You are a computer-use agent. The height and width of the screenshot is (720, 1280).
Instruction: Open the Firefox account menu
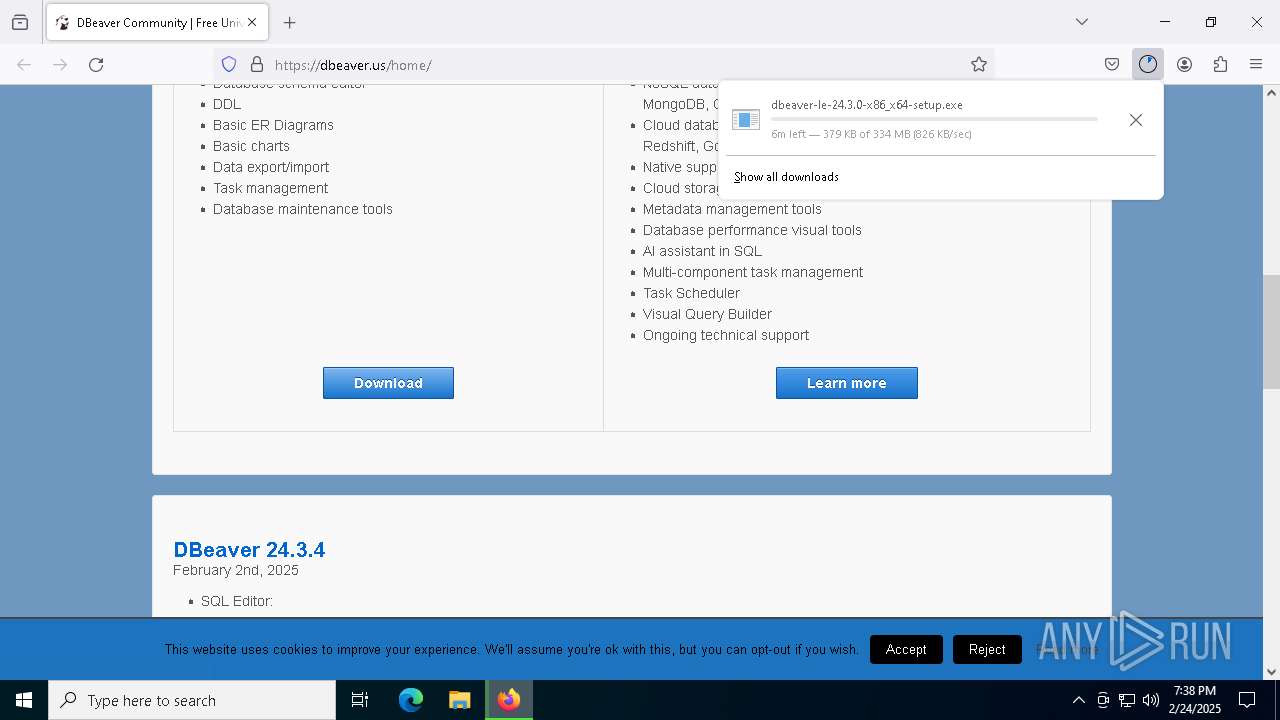1184,65
